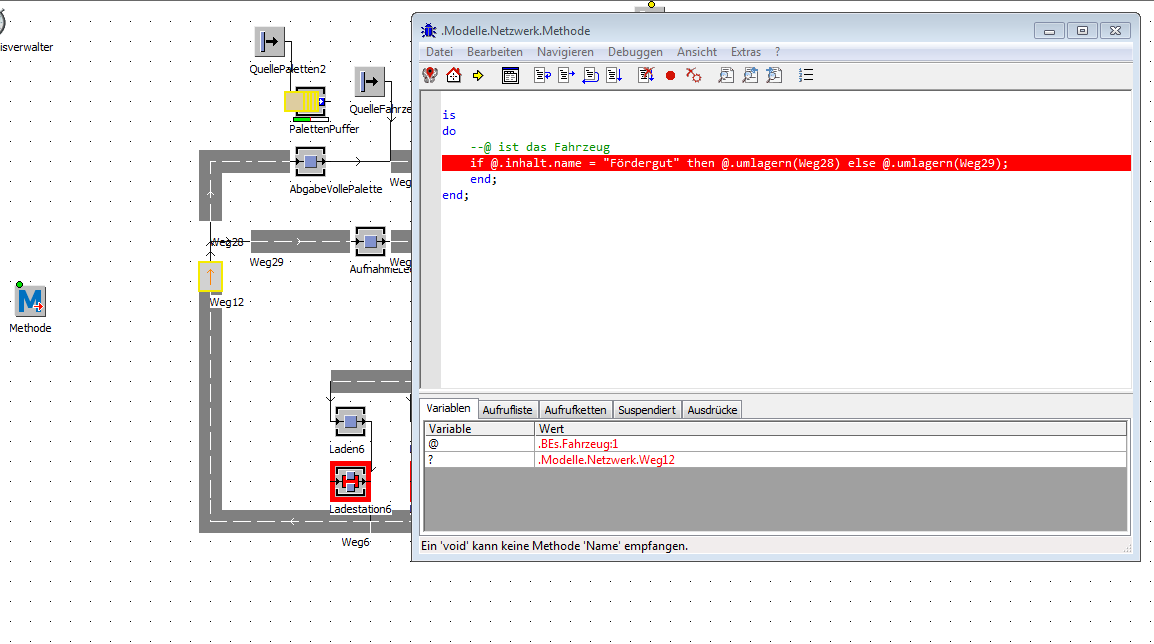Select the AbgabeVollePalette station object
This screenshot has height=644, width=1154.
coord(311,161)
